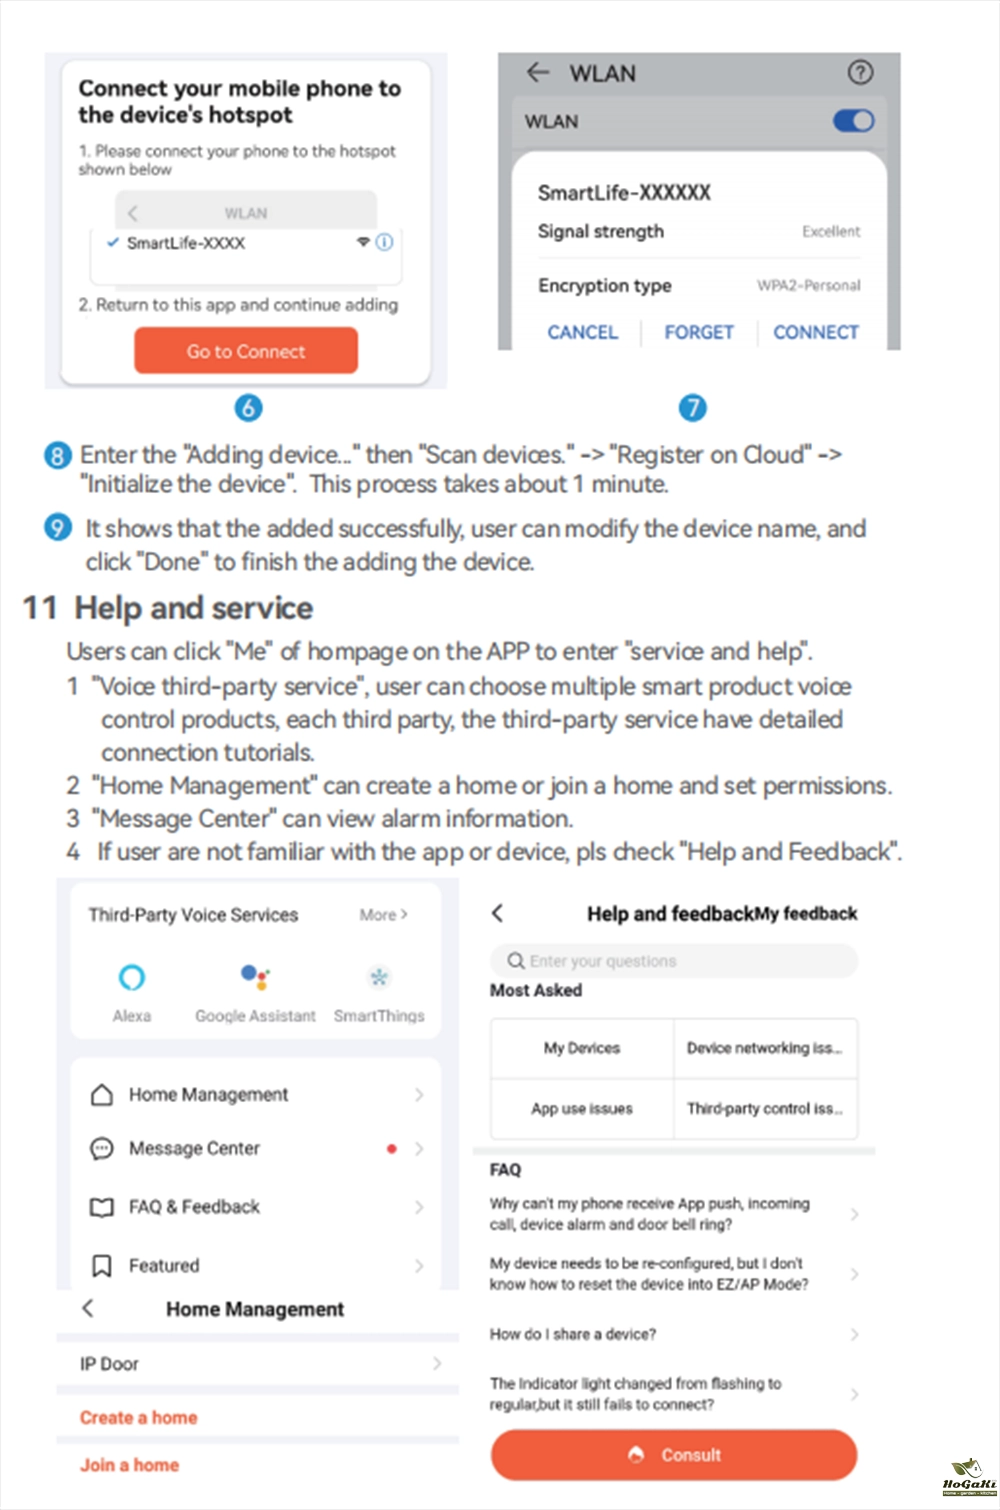Click the Create a home link
The height and width of the screenshot is (1510, 1000).
pyautogui.click(x=139, y=1417)
